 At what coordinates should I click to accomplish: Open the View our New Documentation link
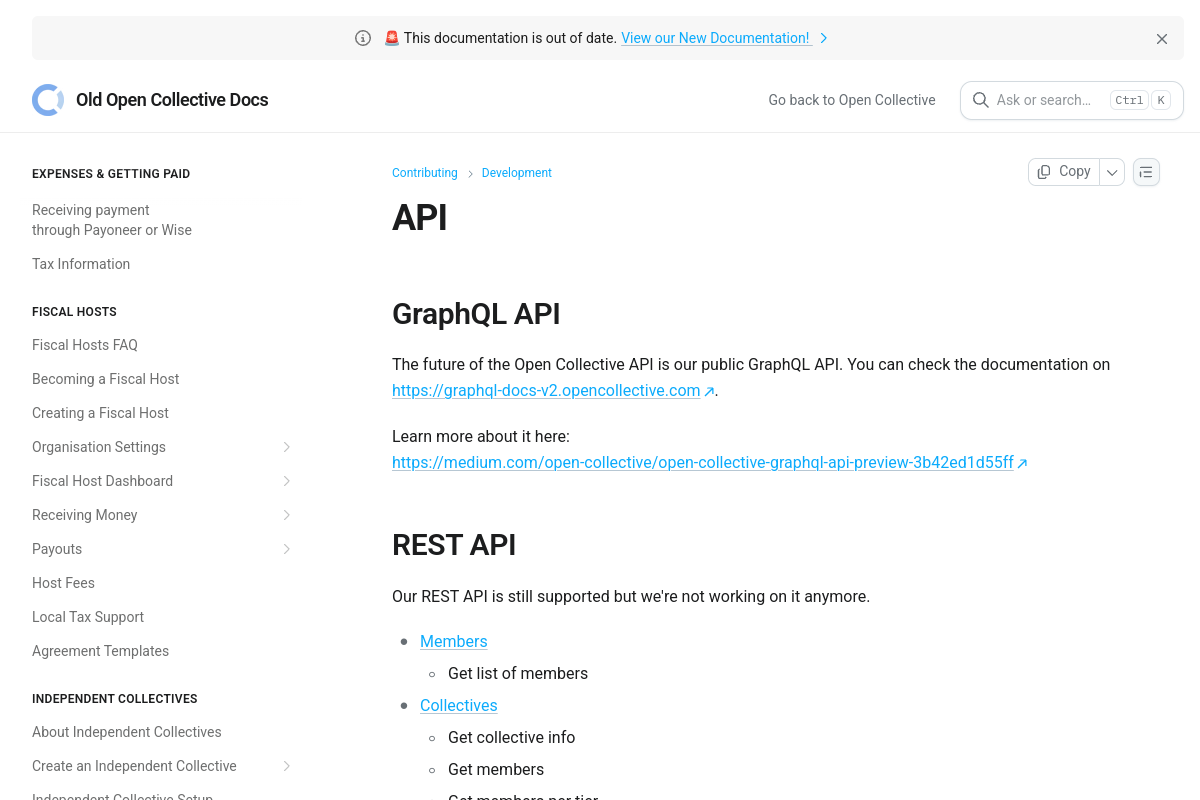pyautogui.click(x=715, y=39)
